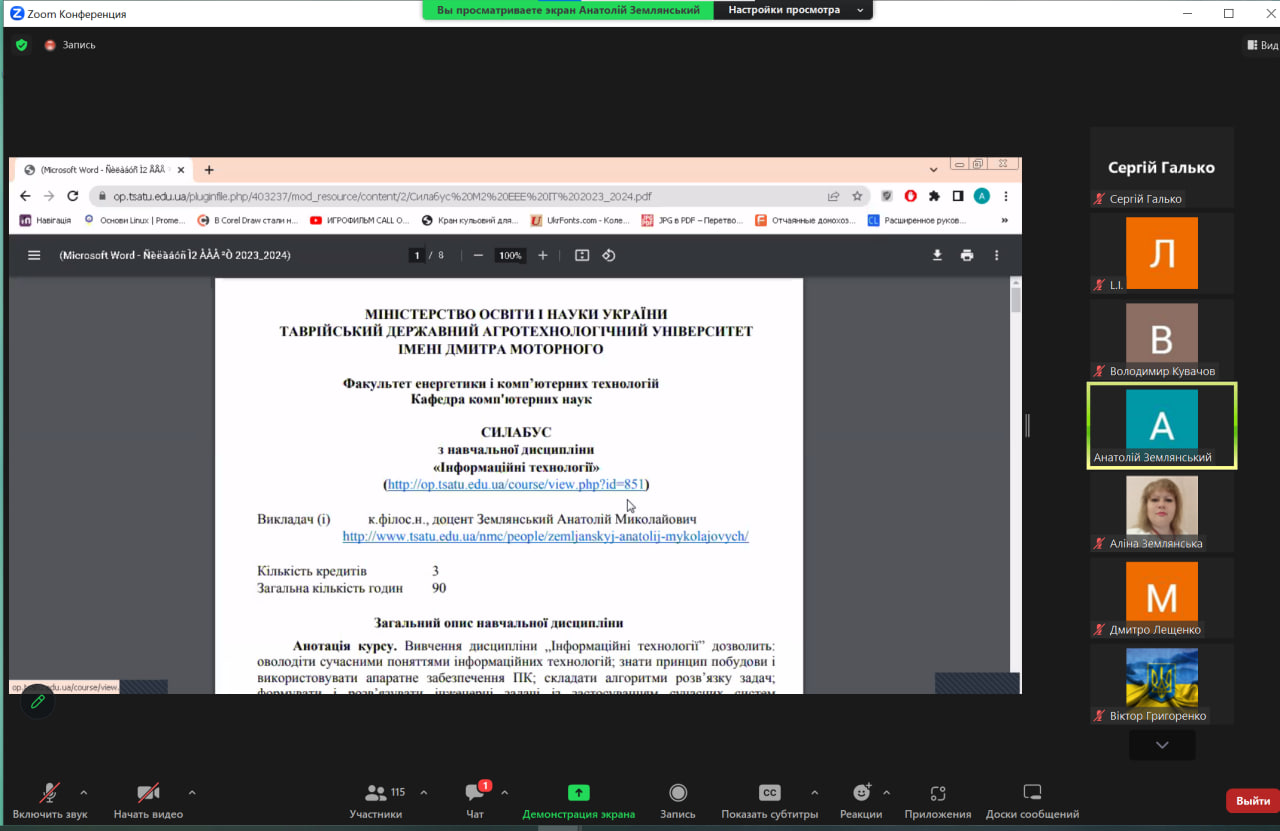
Task: Open Доски сообщений whiteboards
Action: [x=1032, y=800]
